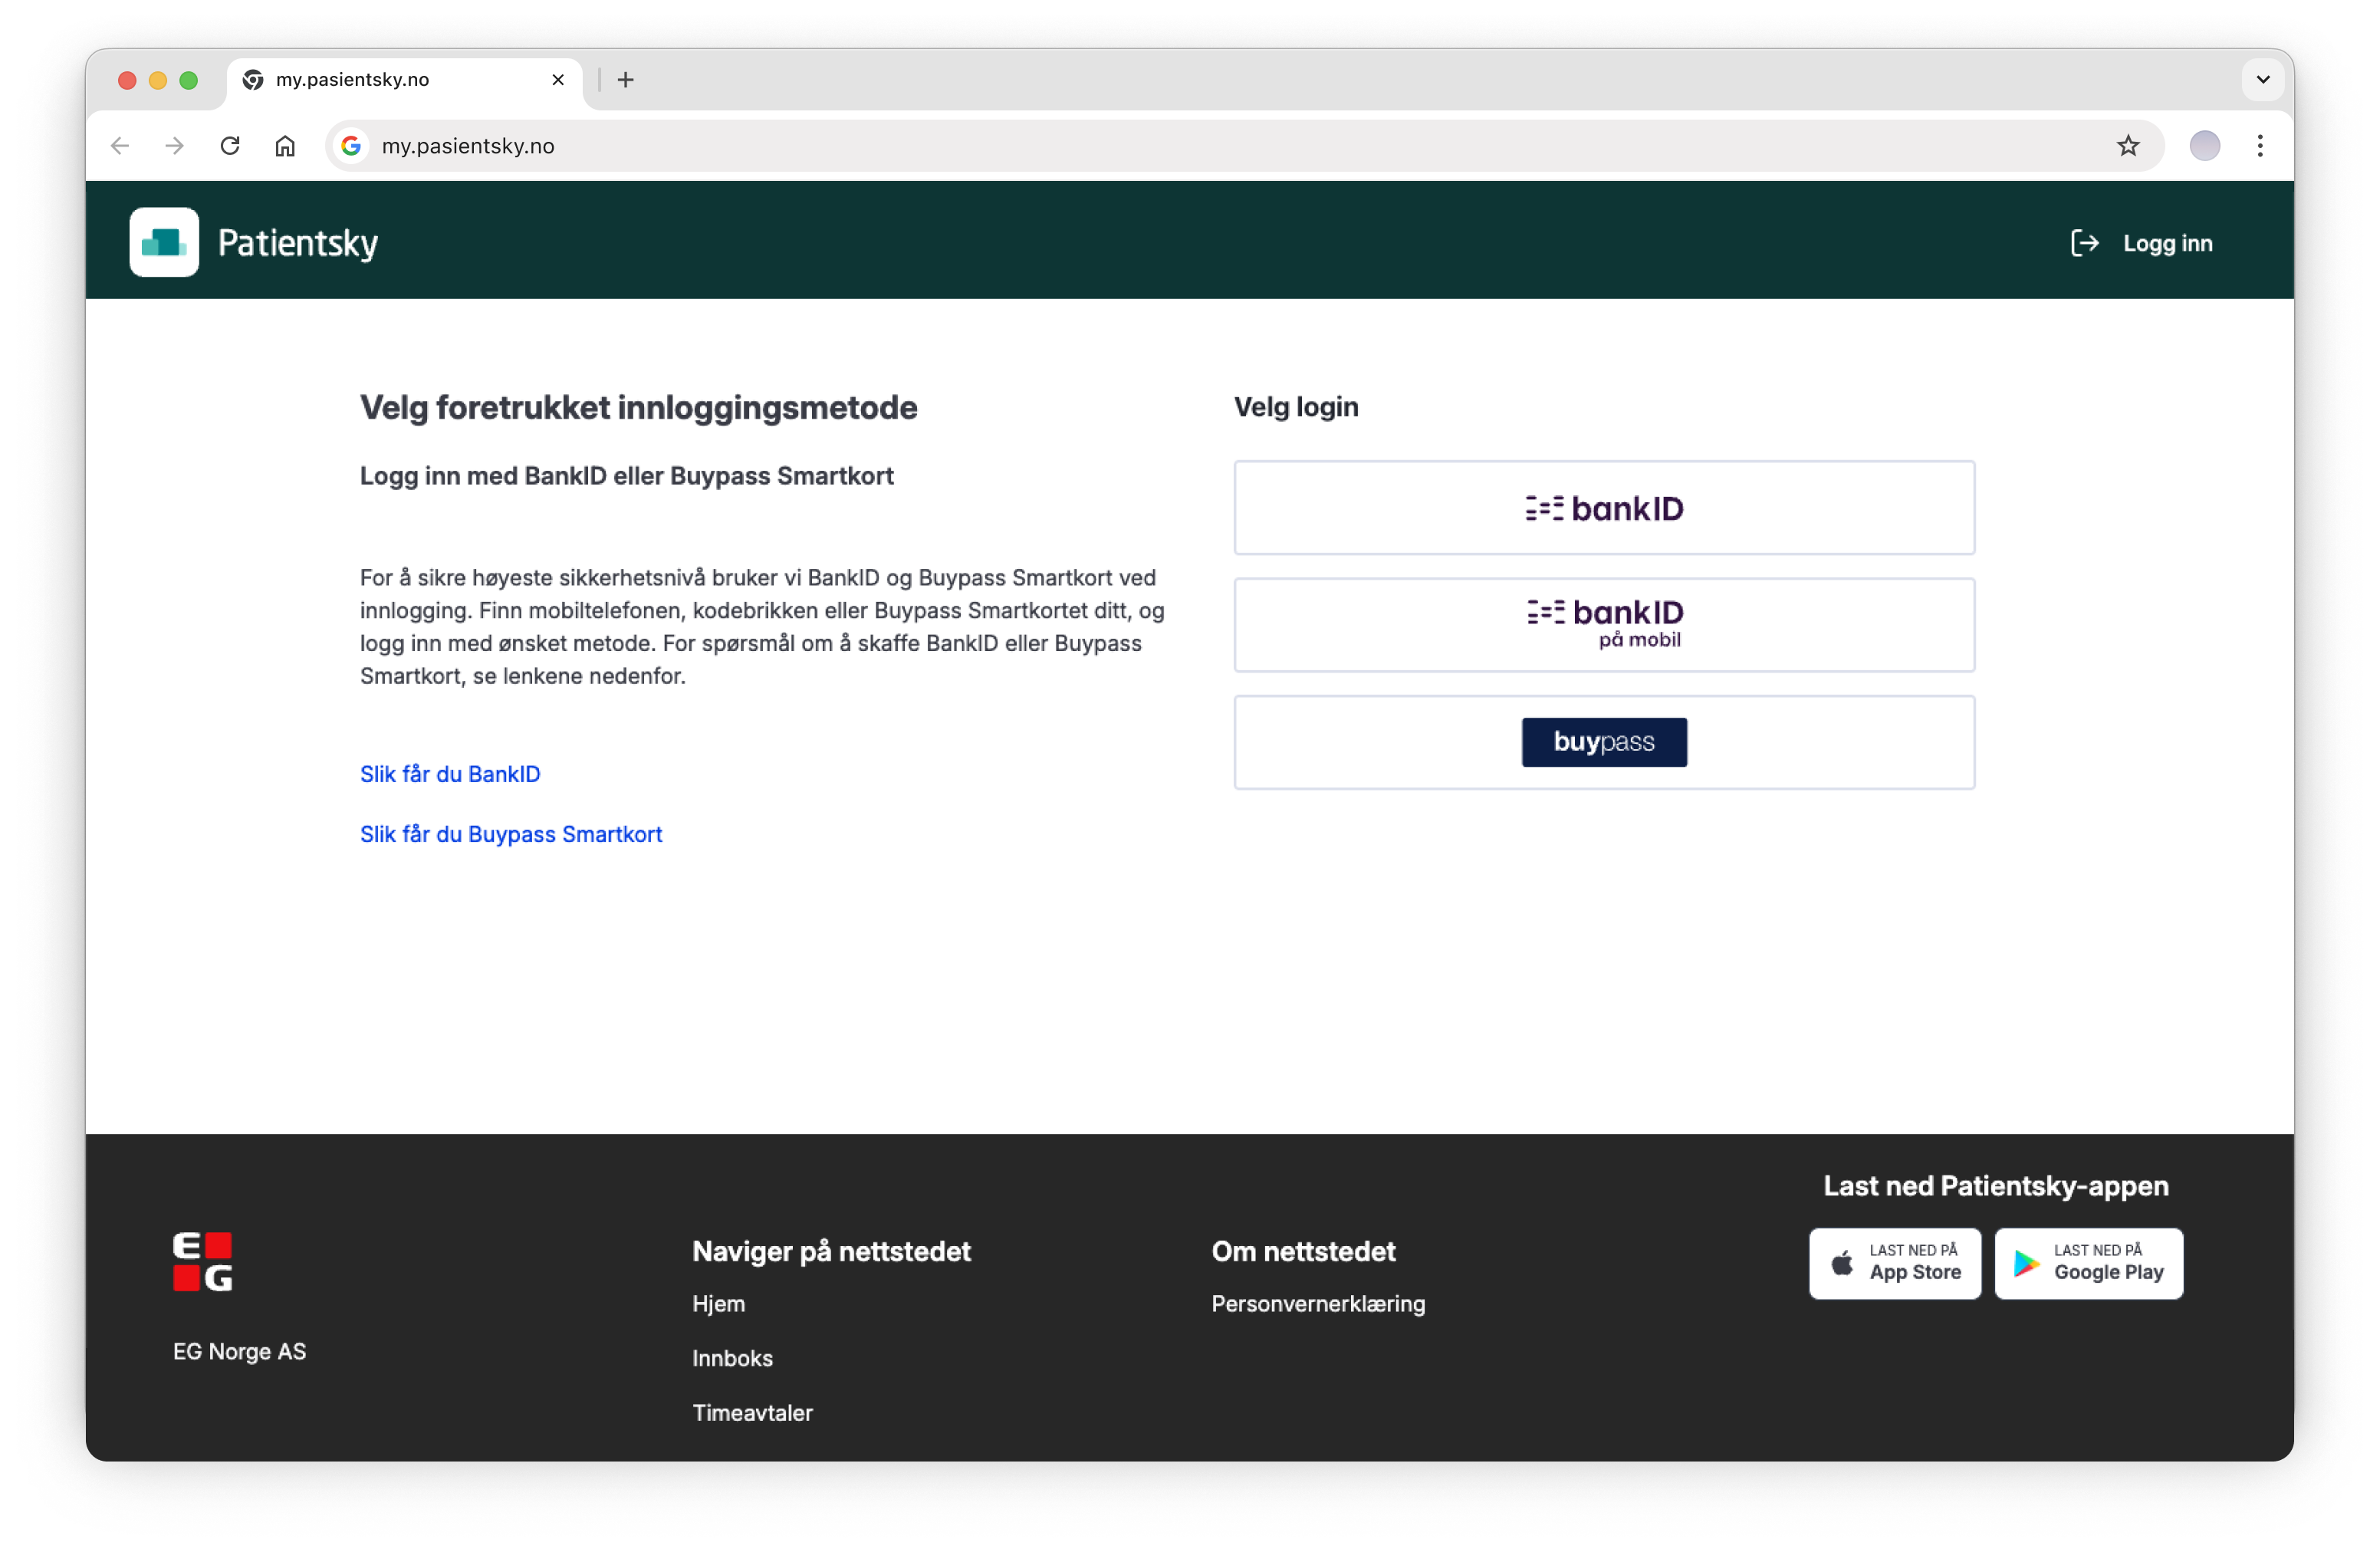Click the Logg inn arrow icon

(2084, 243)
